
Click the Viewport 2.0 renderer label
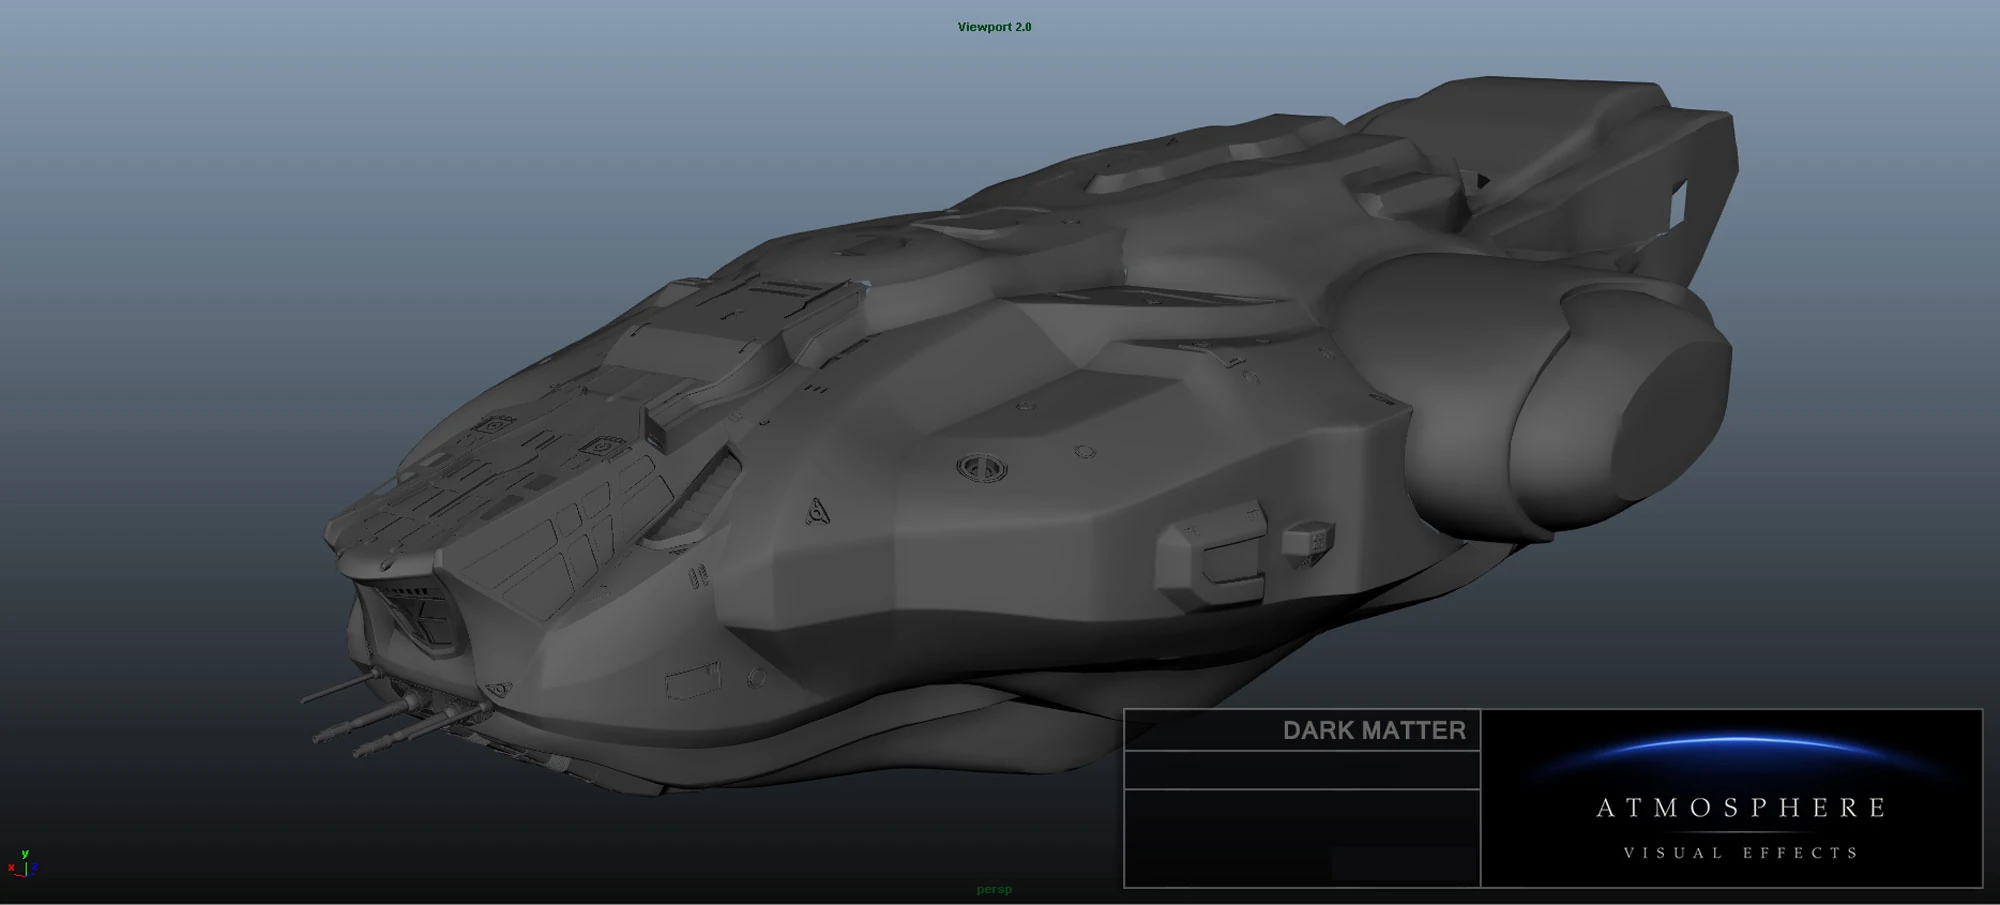tap(994, 26)
